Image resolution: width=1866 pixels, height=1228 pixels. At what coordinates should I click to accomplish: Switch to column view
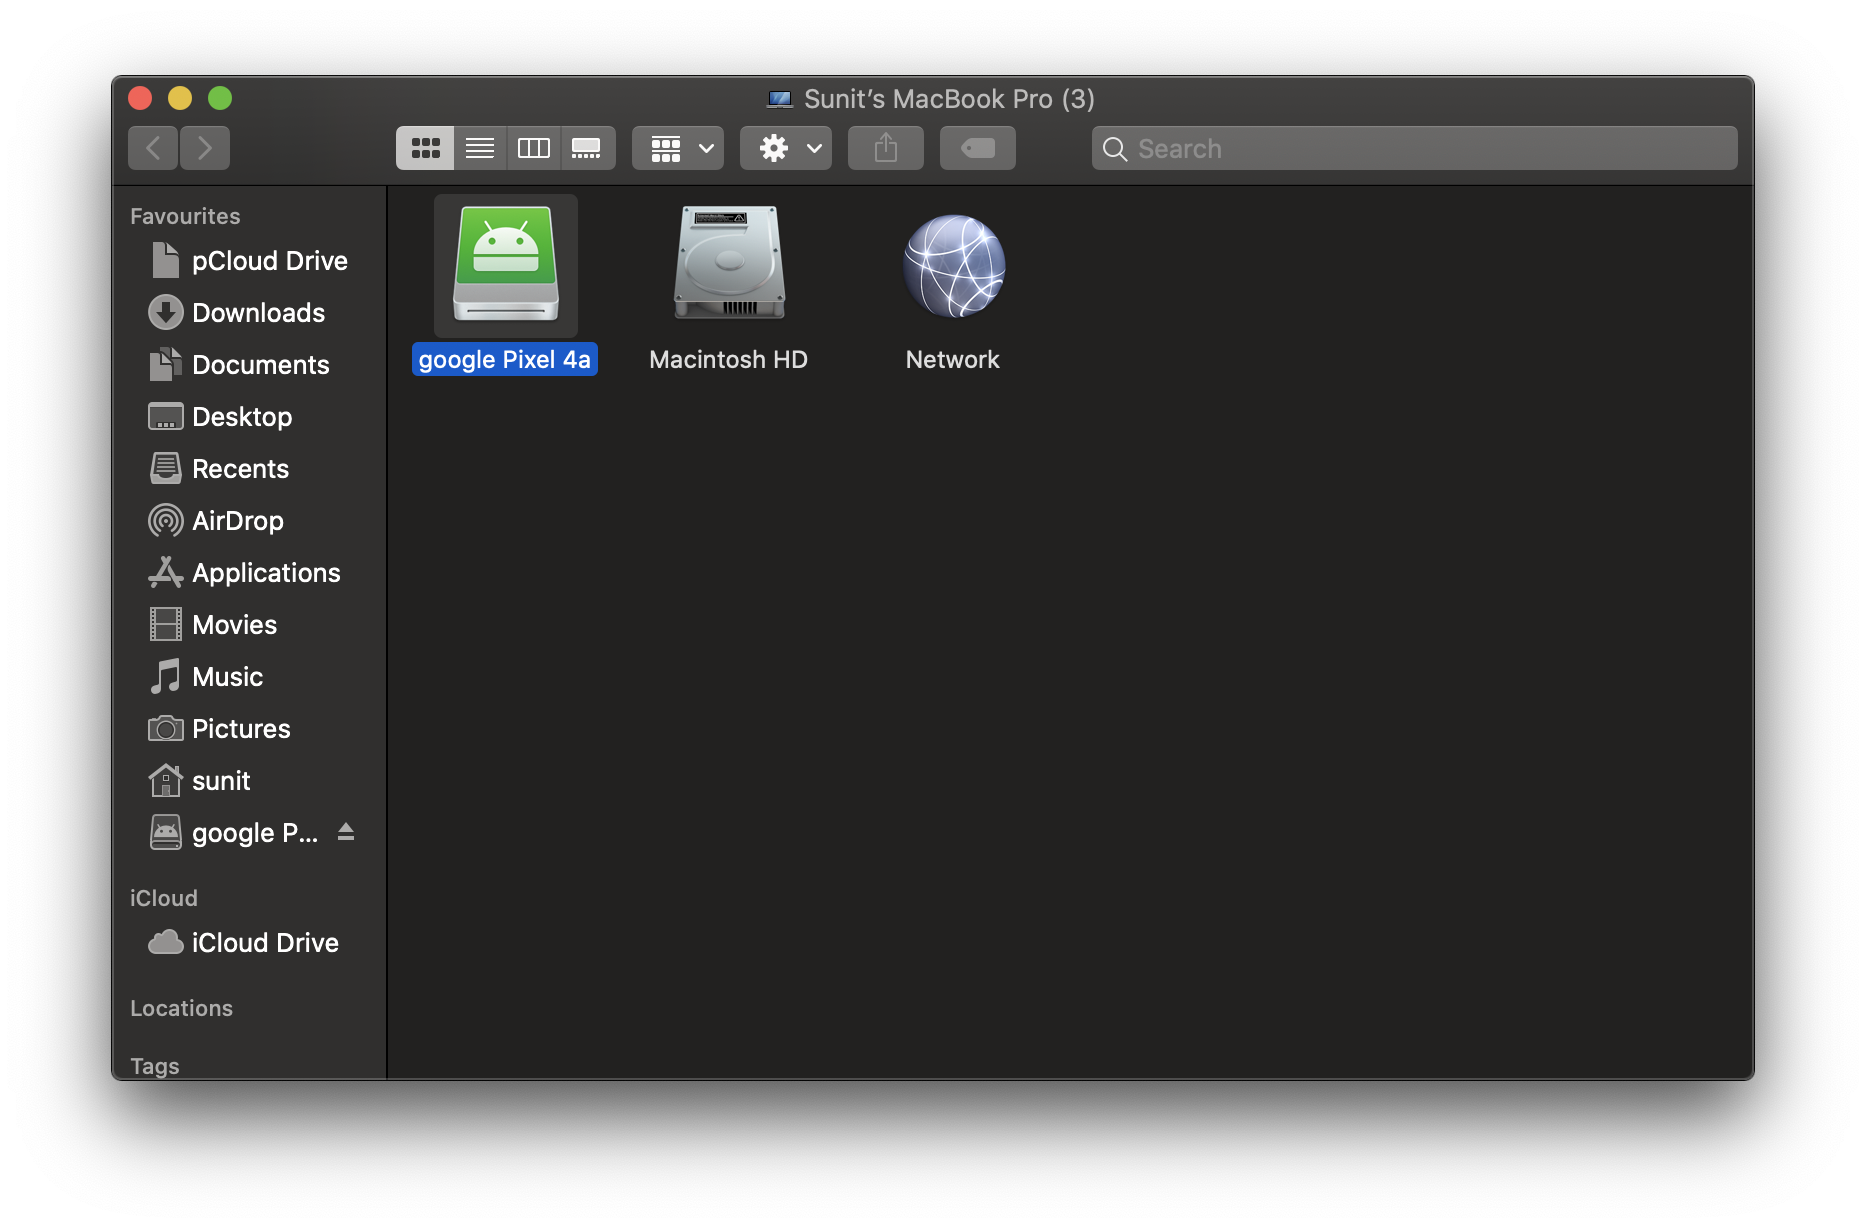[x=533, y=147]
